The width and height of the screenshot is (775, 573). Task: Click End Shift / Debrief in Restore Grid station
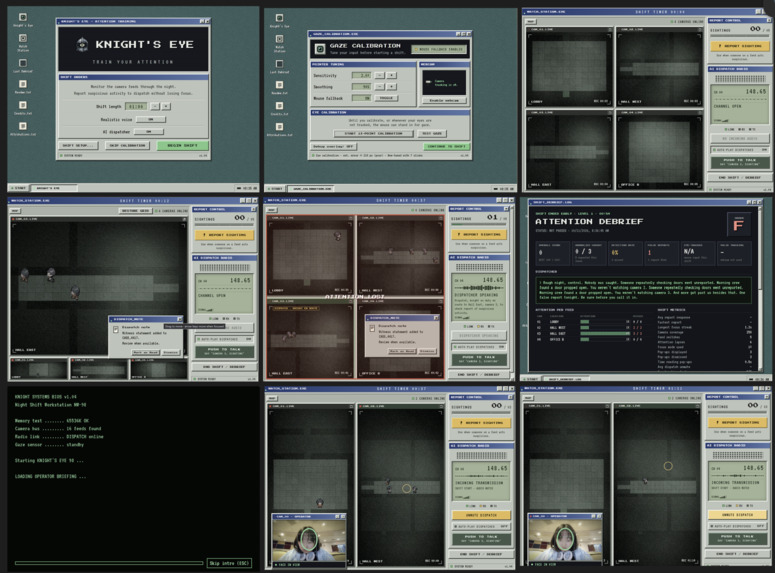(224, 367)
